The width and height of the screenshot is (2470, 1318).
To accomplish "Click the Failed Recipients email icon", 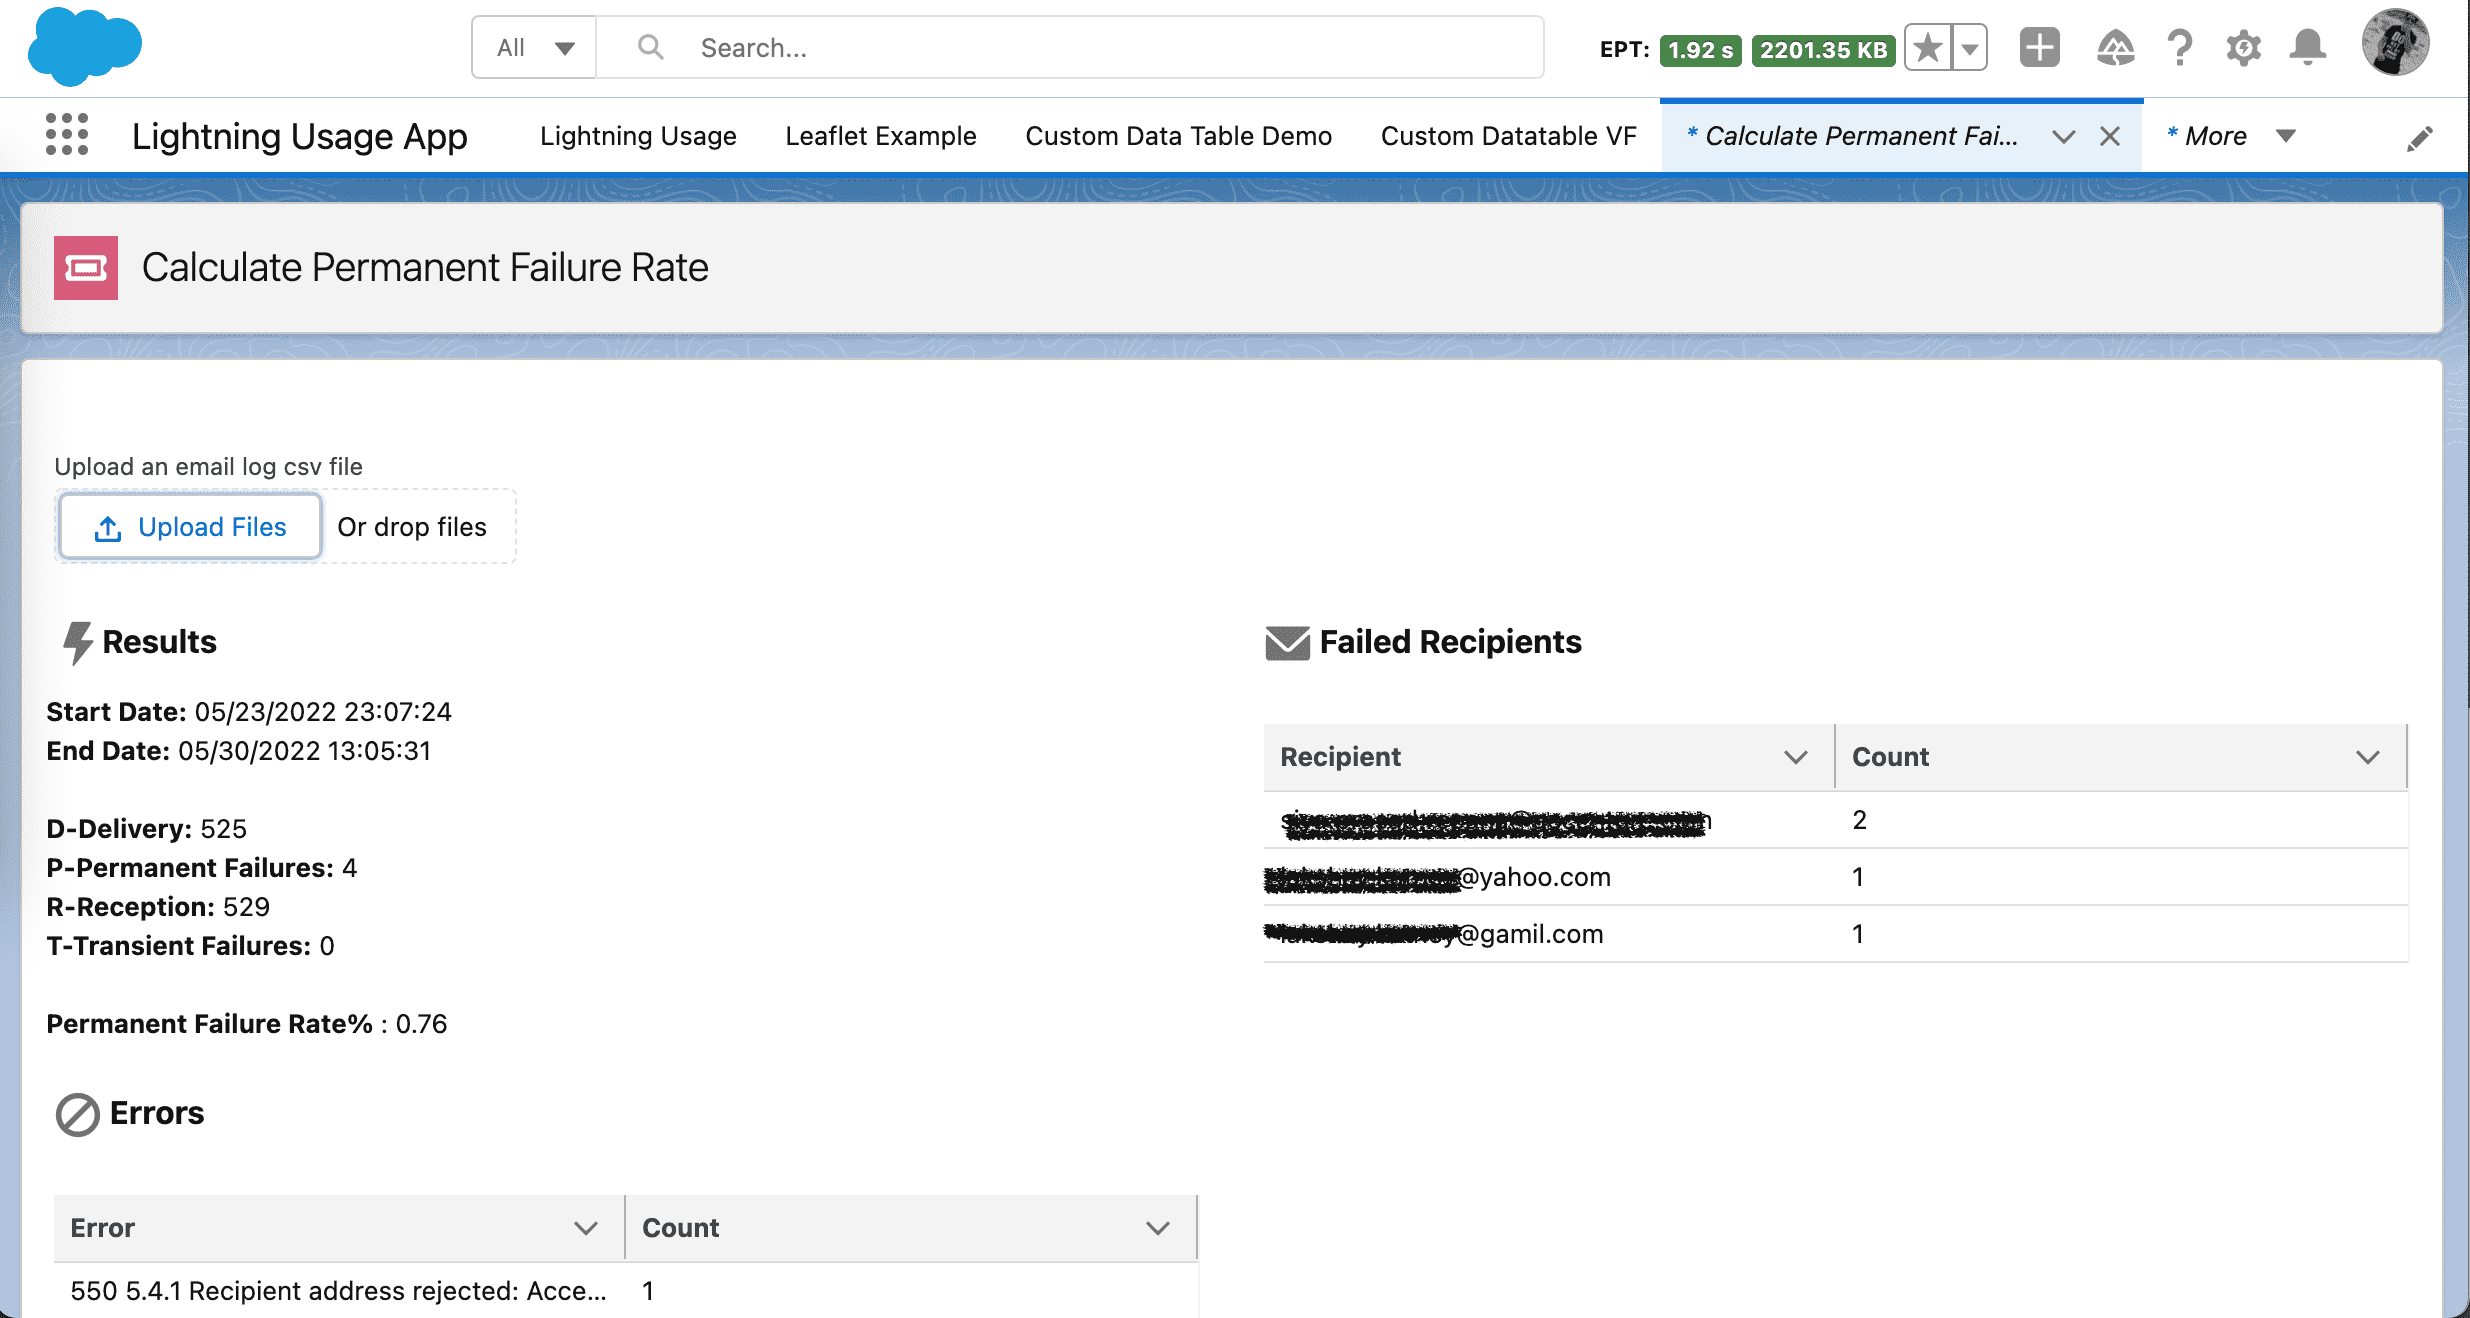I will [x=1287, y=642].
